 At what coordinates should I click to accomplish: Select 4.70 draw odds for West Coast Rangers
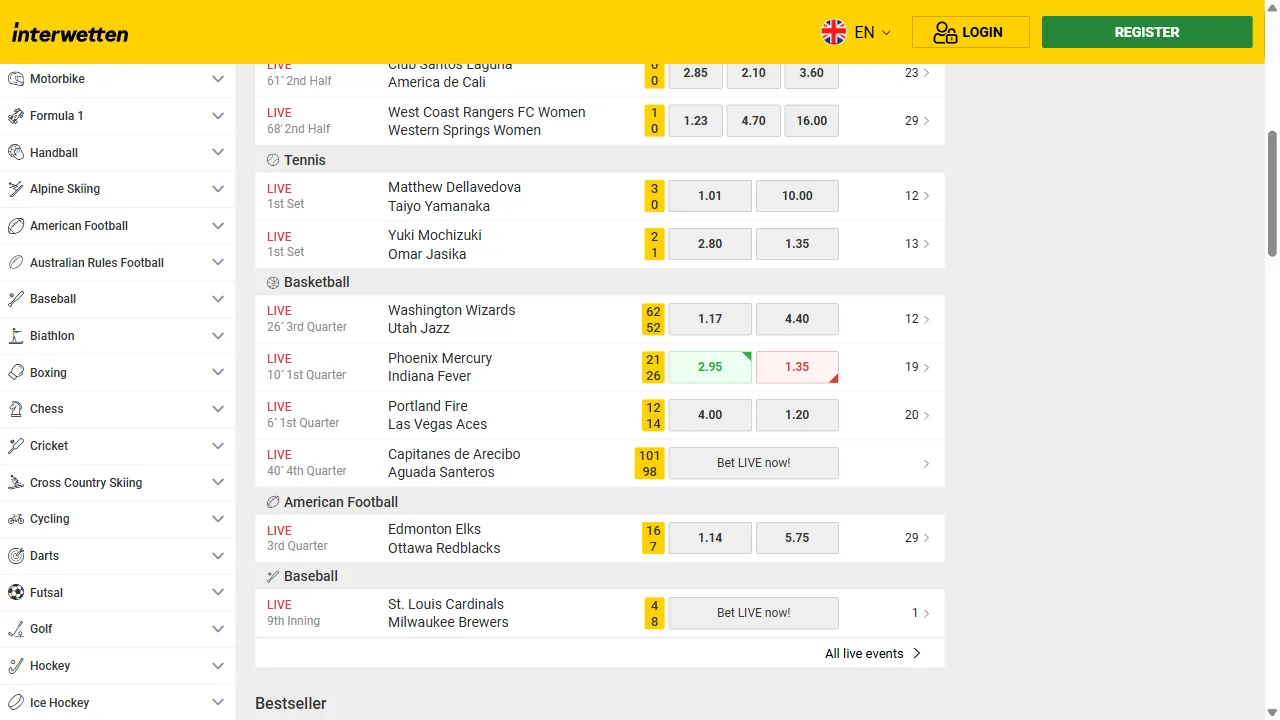tap(754, 121)
